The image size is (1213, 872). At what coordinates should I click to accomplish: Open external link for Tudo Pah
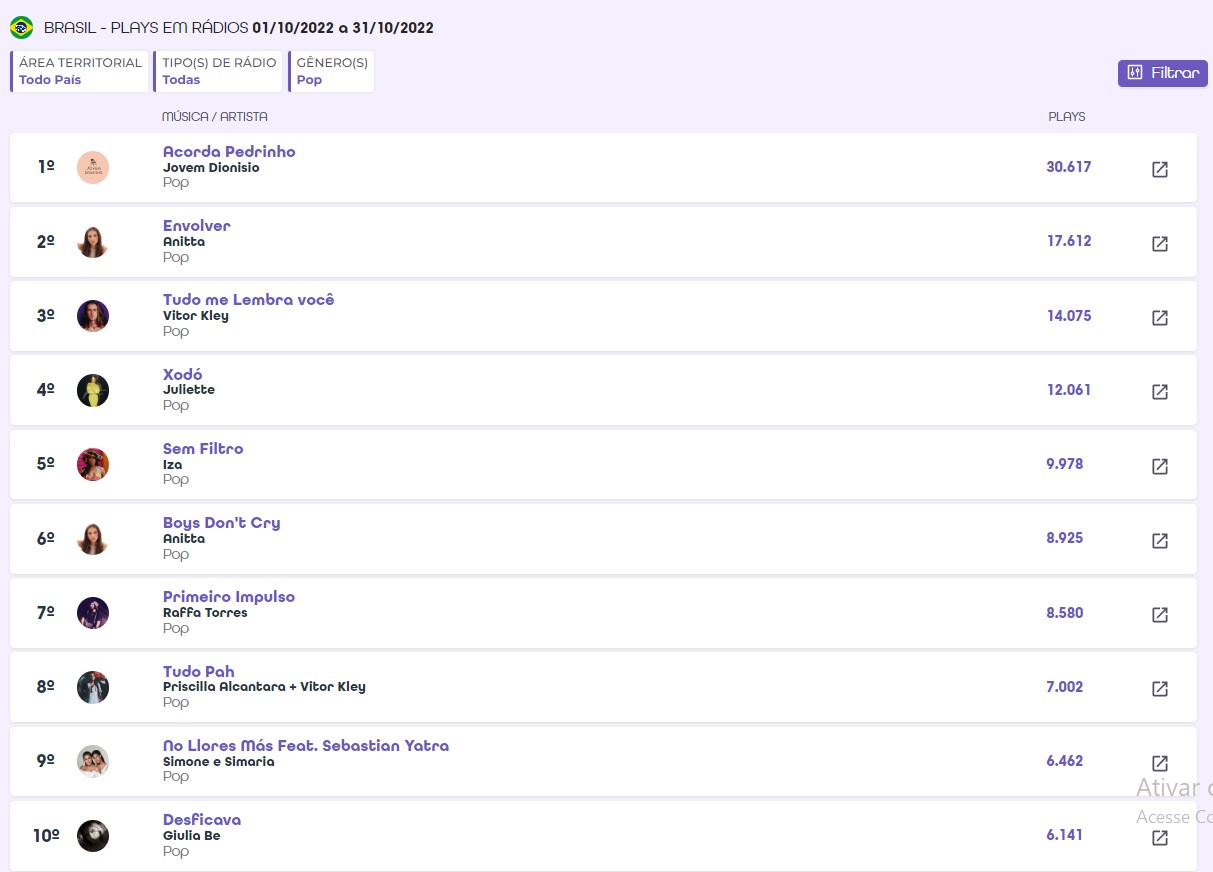(x=1160, y=689)
